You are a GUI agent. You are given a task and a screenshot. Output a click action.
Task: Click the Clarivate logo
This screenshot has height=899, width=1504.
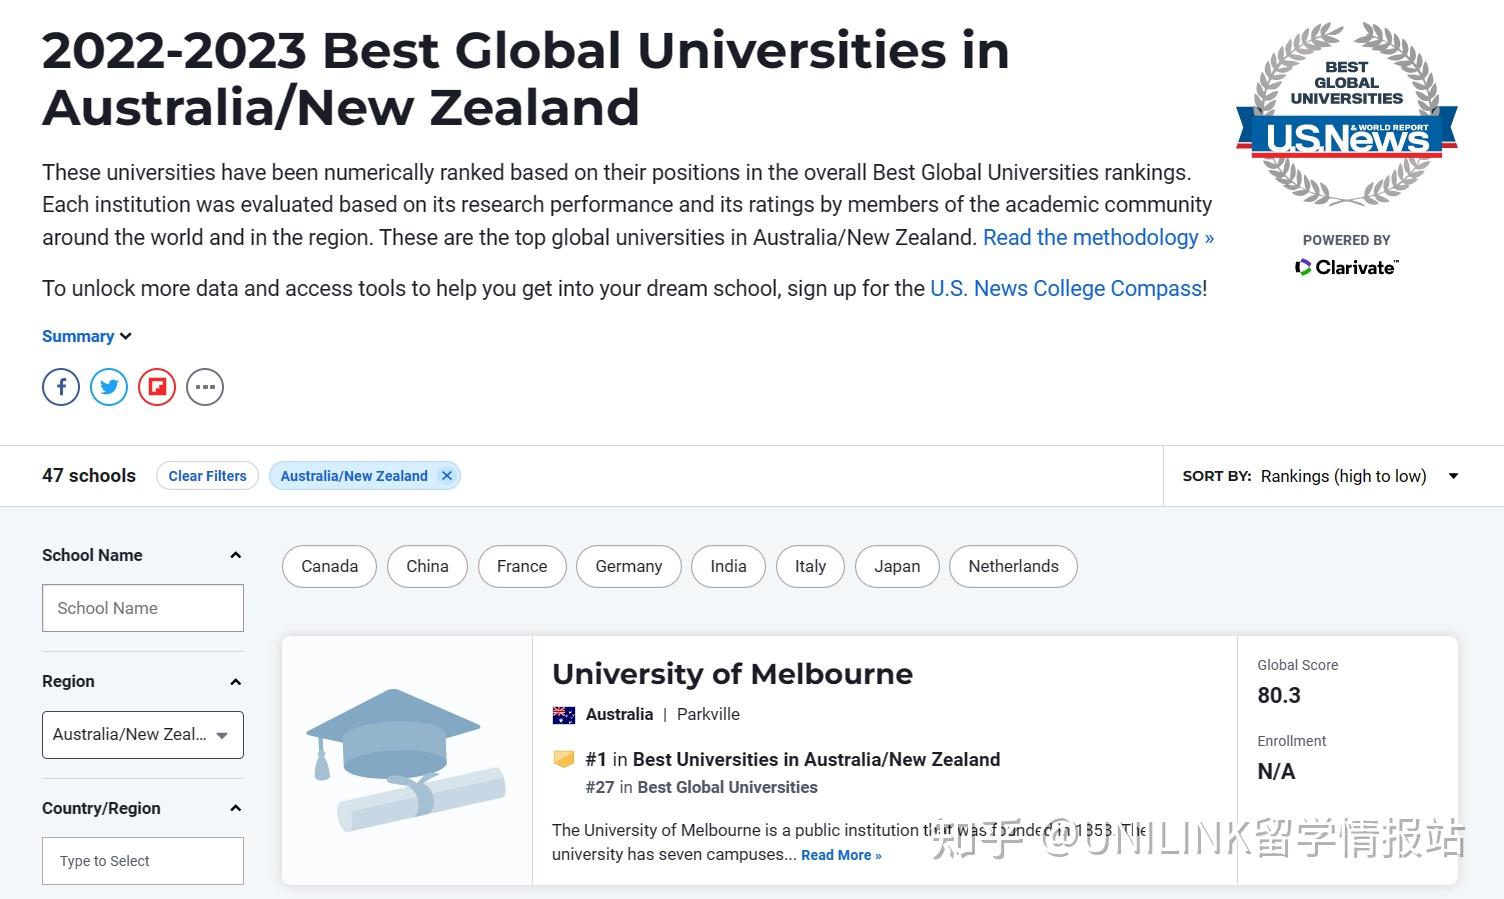coord(1347,266)
